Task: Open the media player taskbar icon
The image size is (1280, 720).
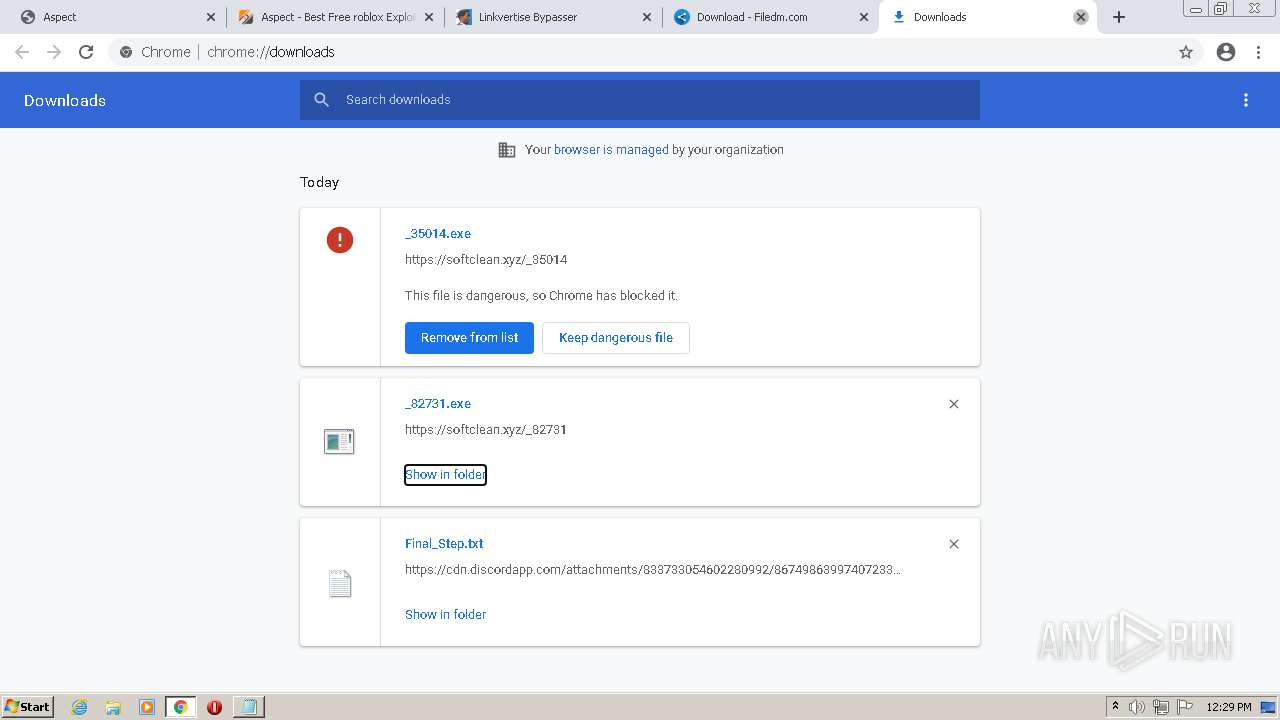Action: (147, 707)
